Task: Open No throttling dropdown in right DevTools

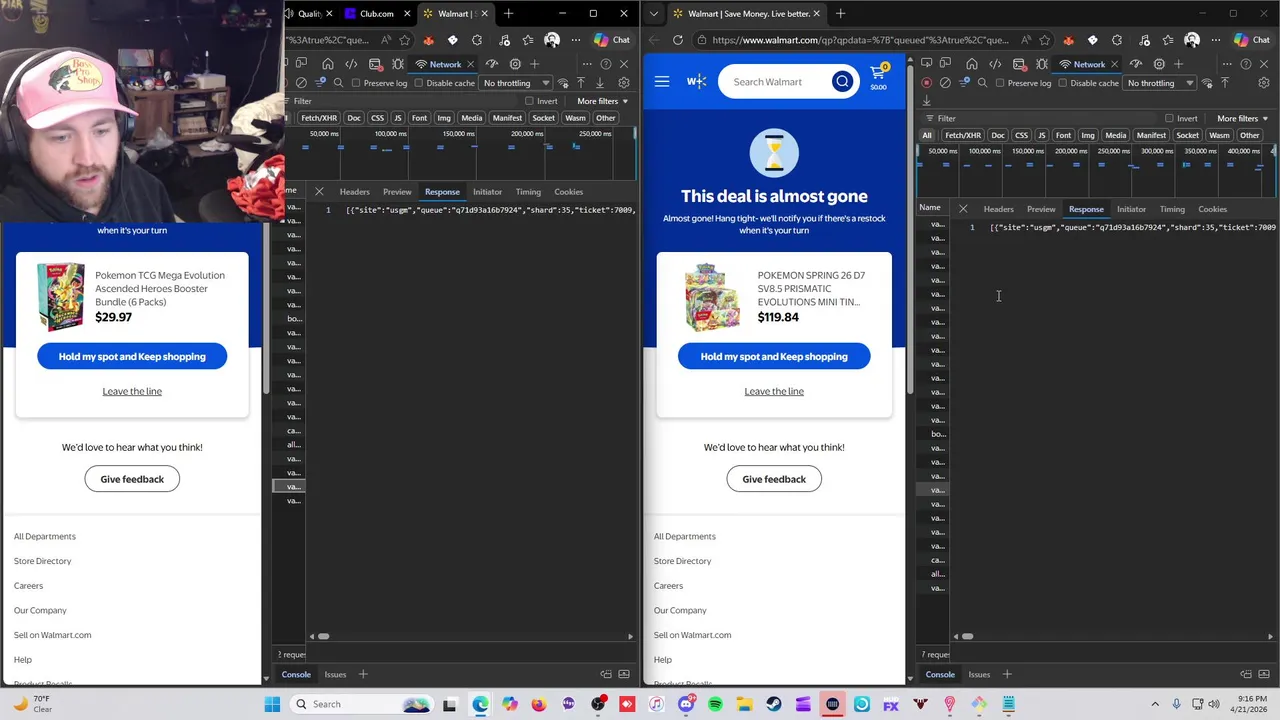Action: 1158,83
